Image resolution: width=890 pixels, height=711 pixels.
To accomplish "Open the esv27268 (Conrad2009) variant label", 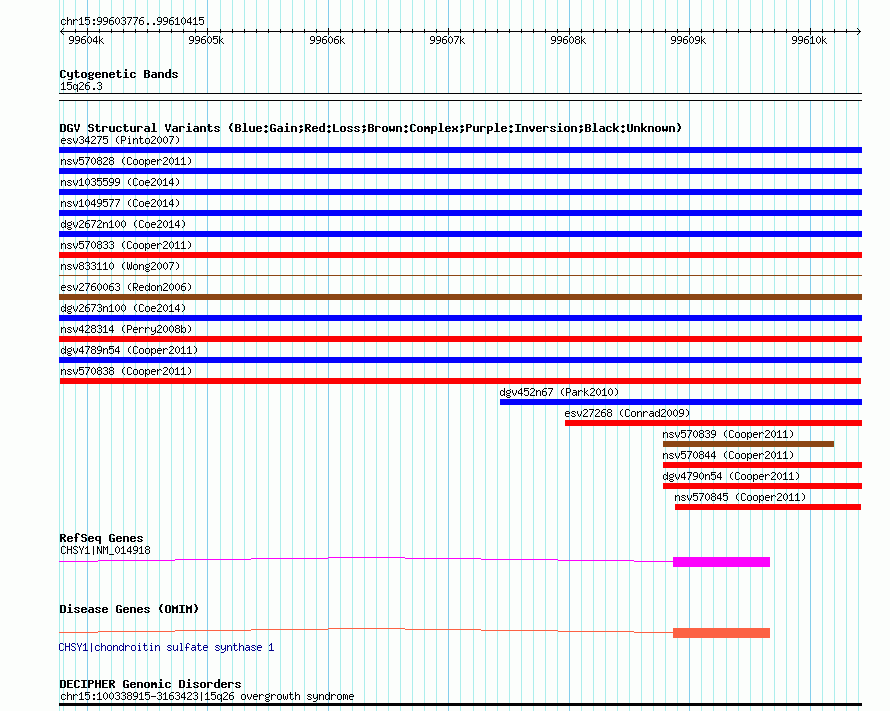I will (627, 413).
